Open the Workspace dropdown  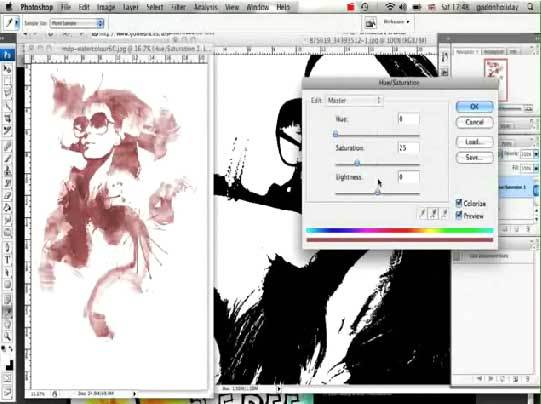[x=397, y=22]
